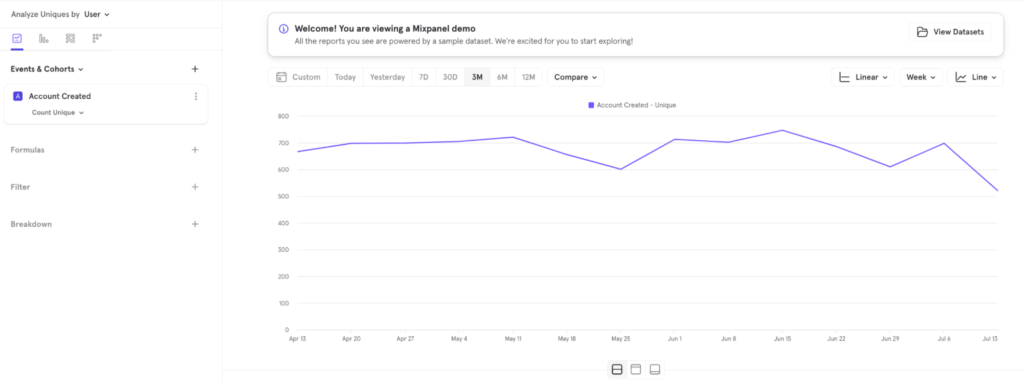Open the Compare dropdown
Image resolution: width=1024 pixels, height=384 pixels.
click(x=575, y=77)
